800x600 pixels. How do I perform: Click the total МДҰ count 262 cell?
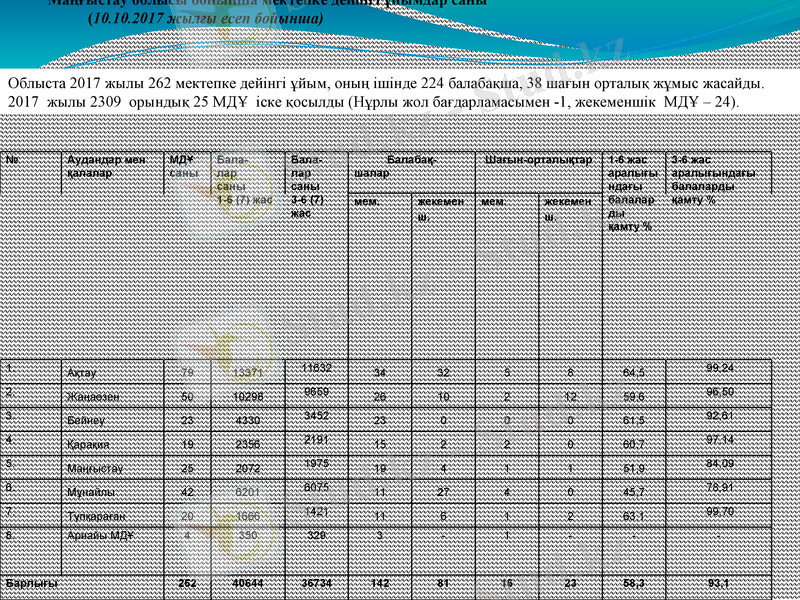point(186,582)
